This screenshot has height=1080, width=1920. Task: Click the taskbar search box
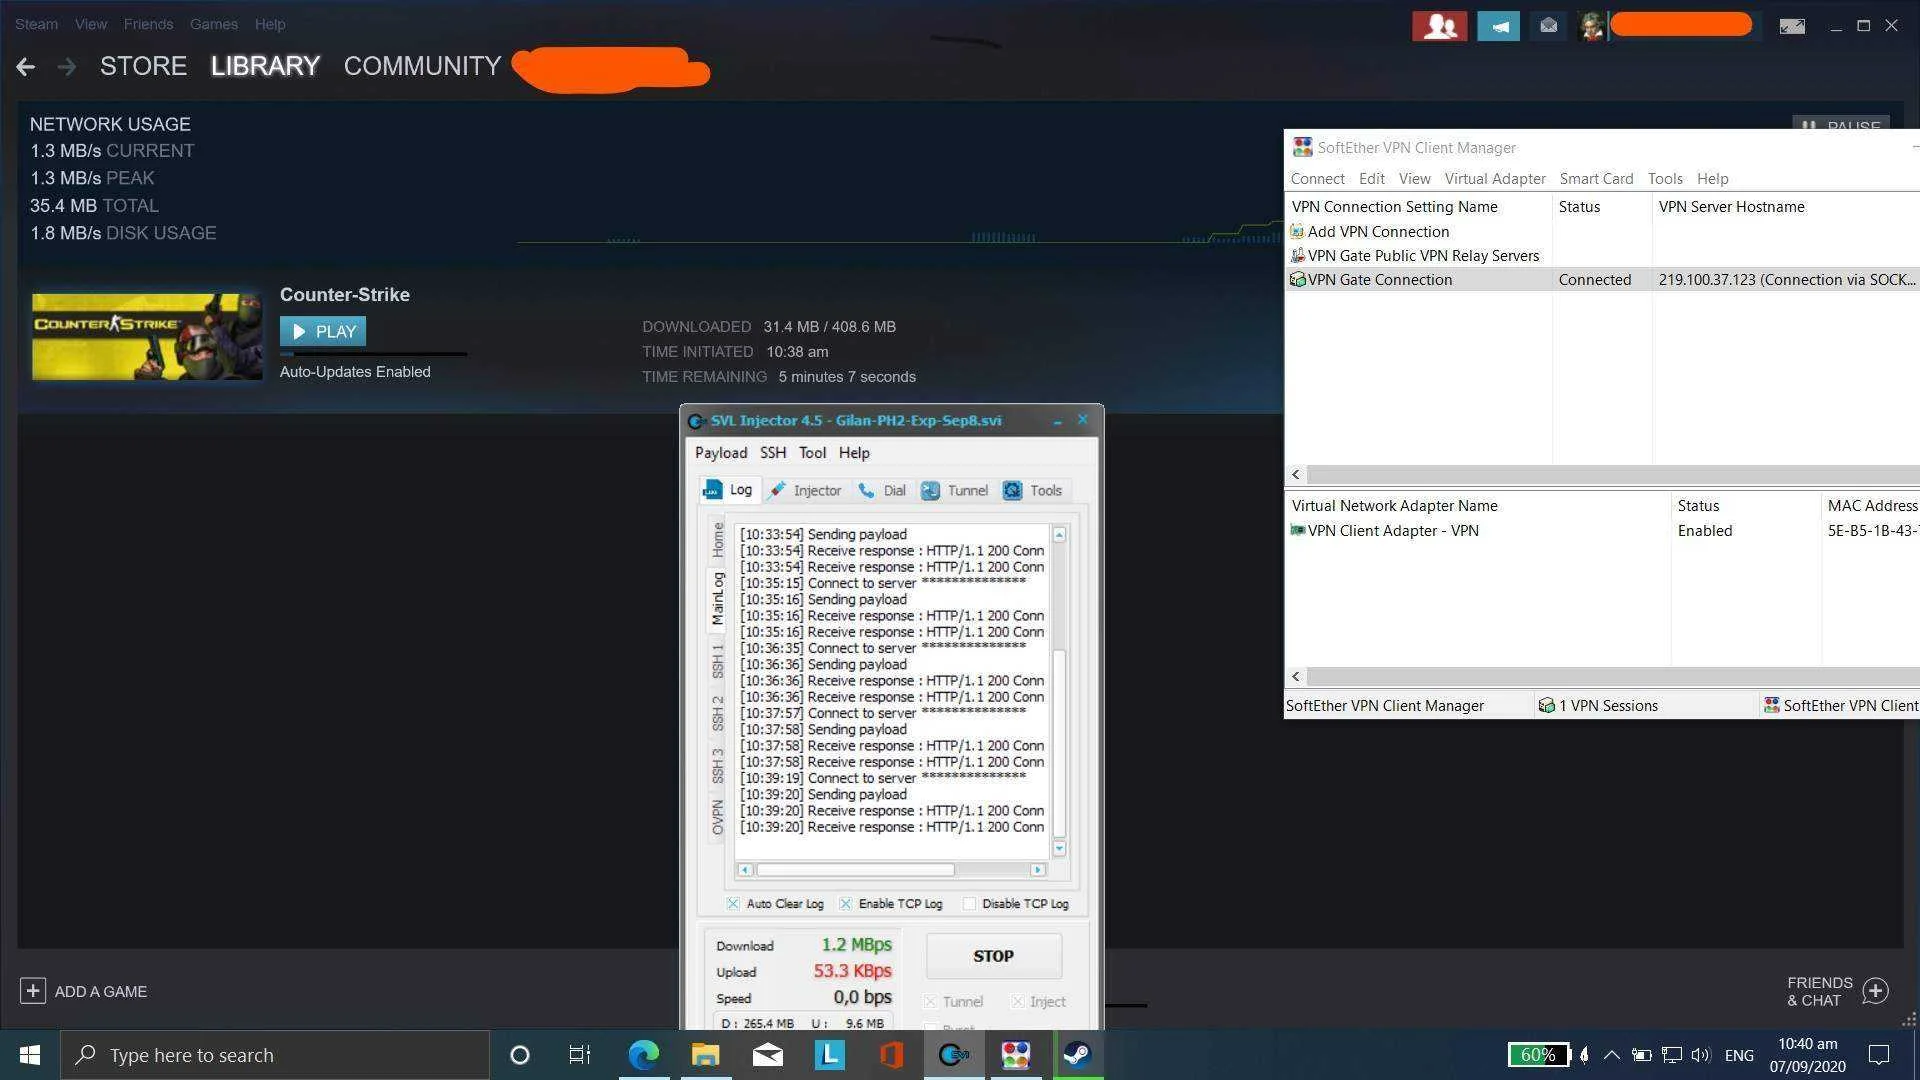[275, 1055]
